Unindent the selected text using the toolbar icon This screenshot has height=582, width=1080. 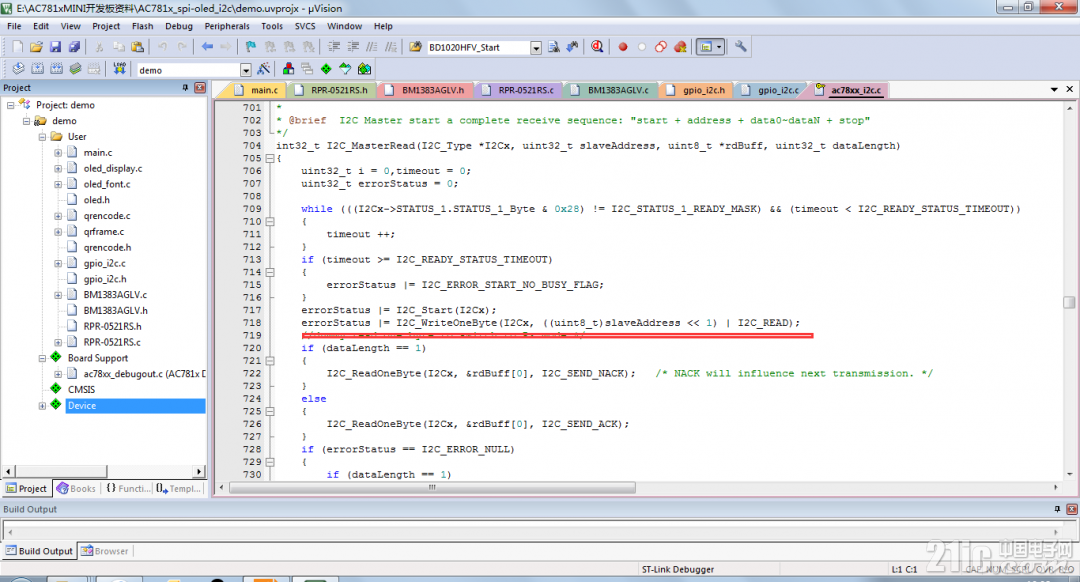353,47
